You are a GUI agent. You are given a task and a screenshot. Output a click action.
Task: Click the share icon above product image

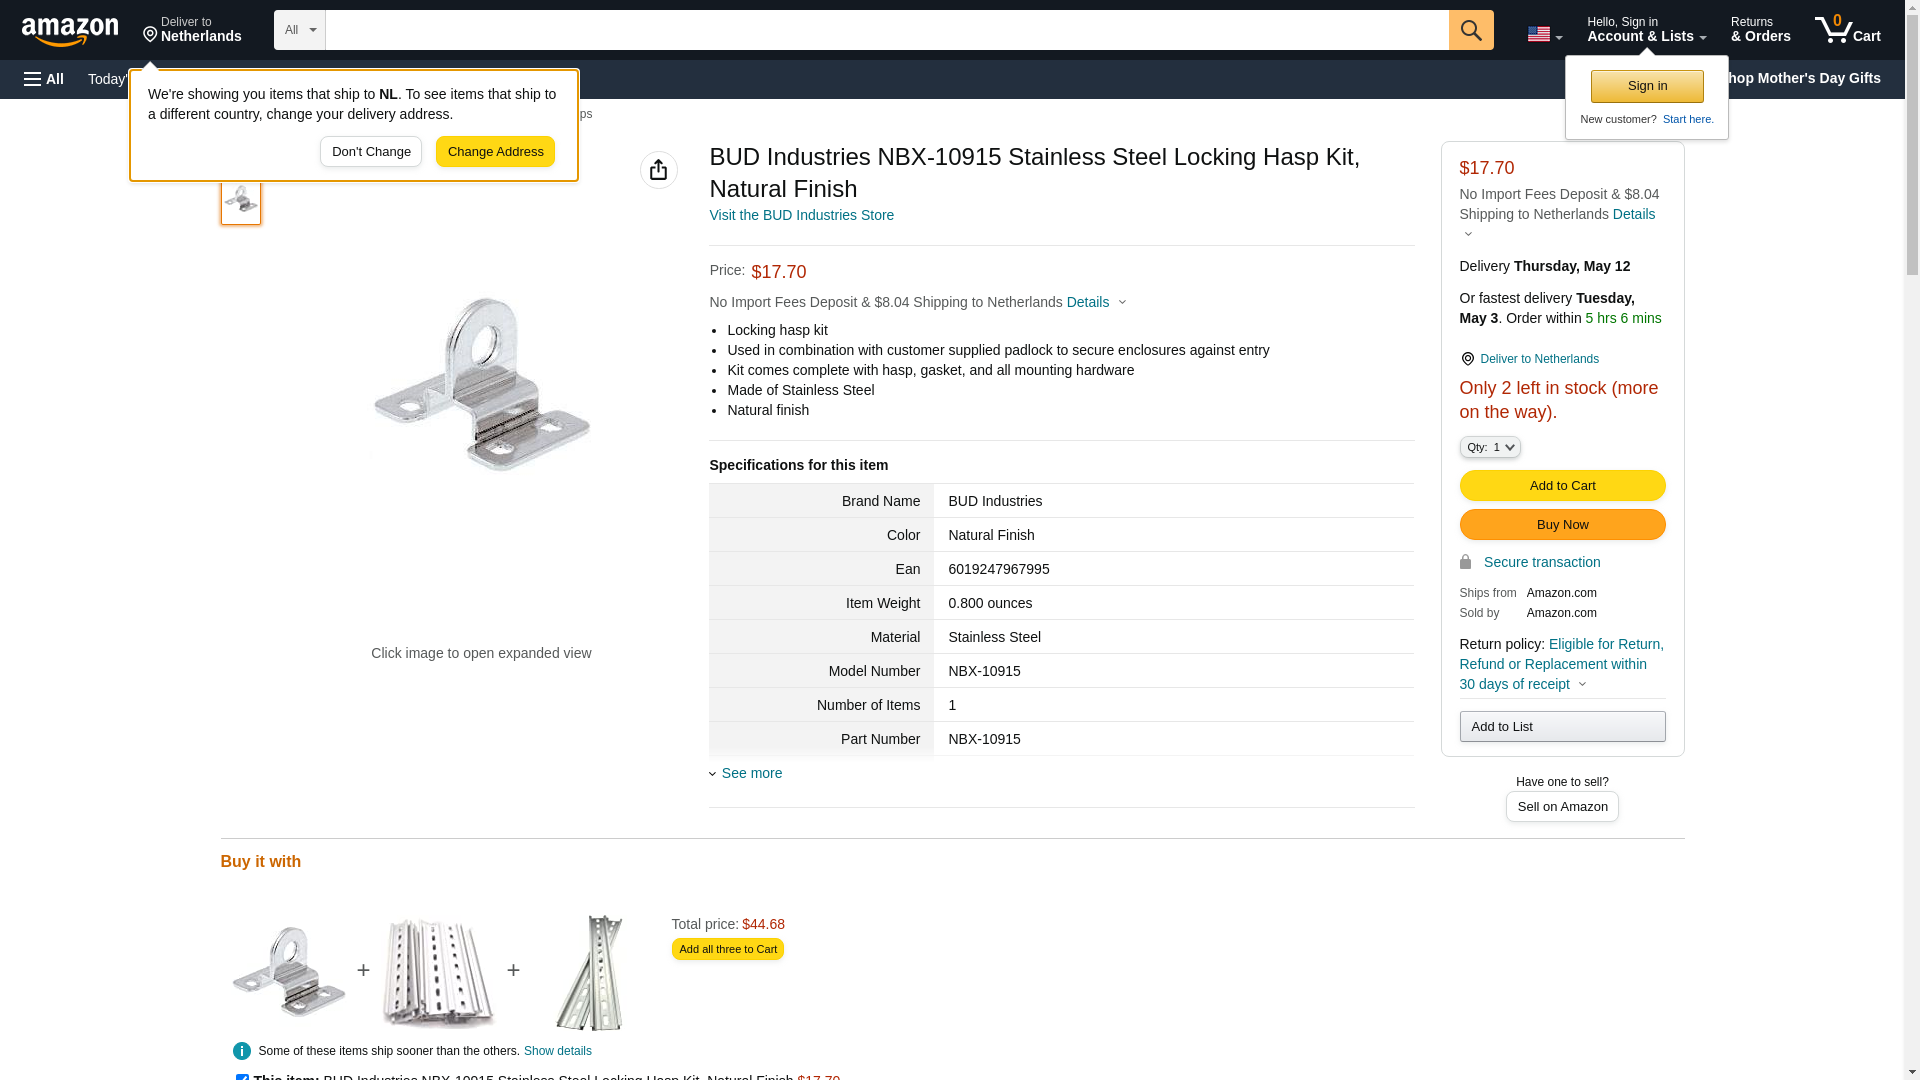tap(658, 170)
